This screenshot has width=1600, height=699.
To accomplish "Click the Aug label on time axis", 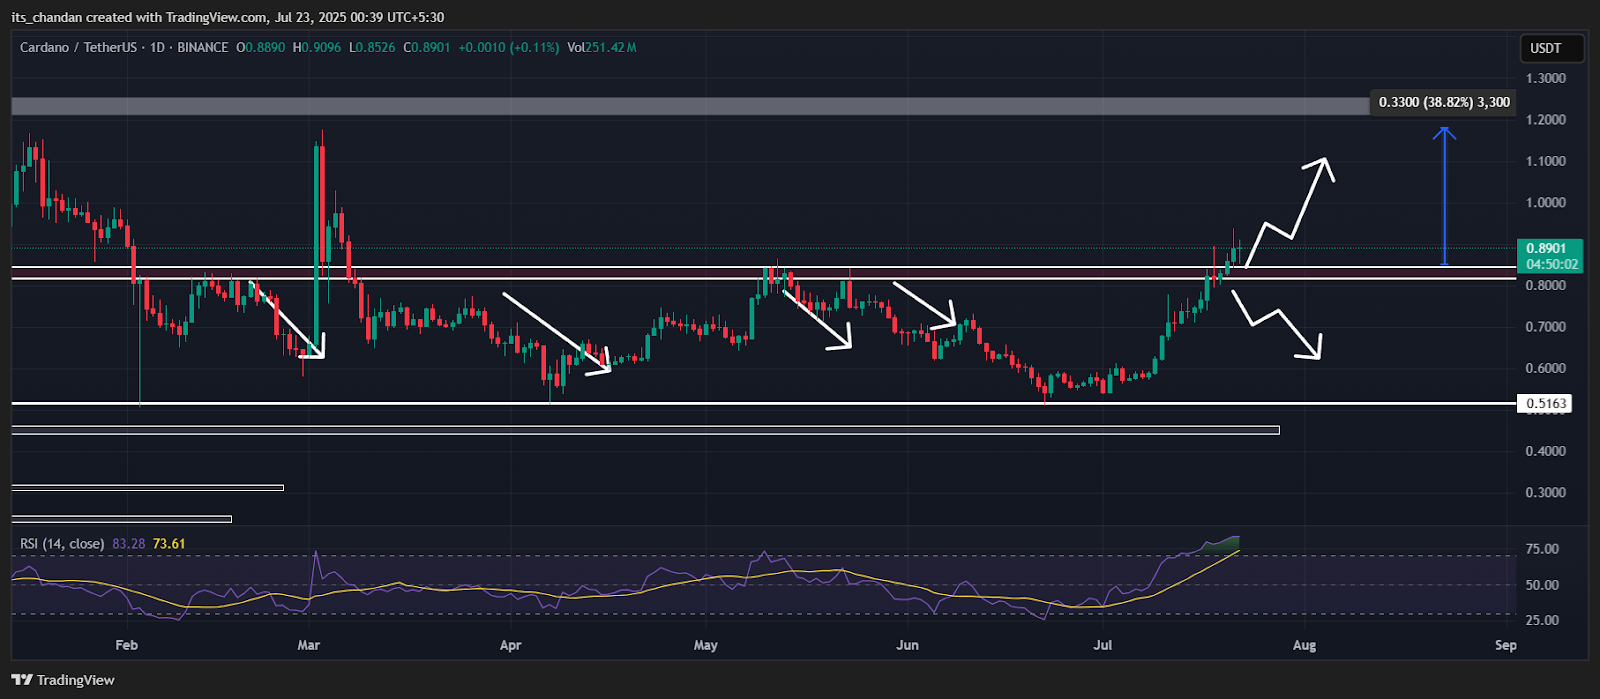I will [x=1304, y=645].
